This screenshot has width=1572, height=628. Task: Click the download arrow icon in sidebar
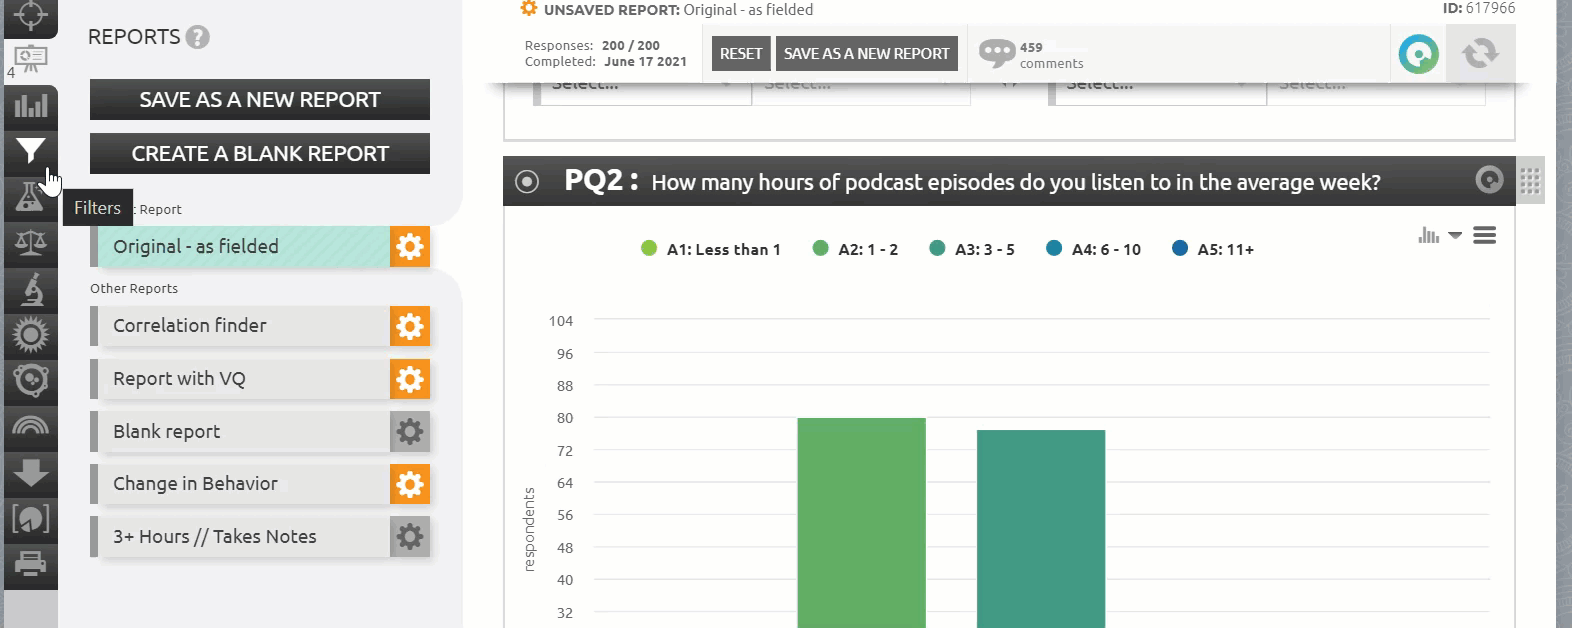31,473
